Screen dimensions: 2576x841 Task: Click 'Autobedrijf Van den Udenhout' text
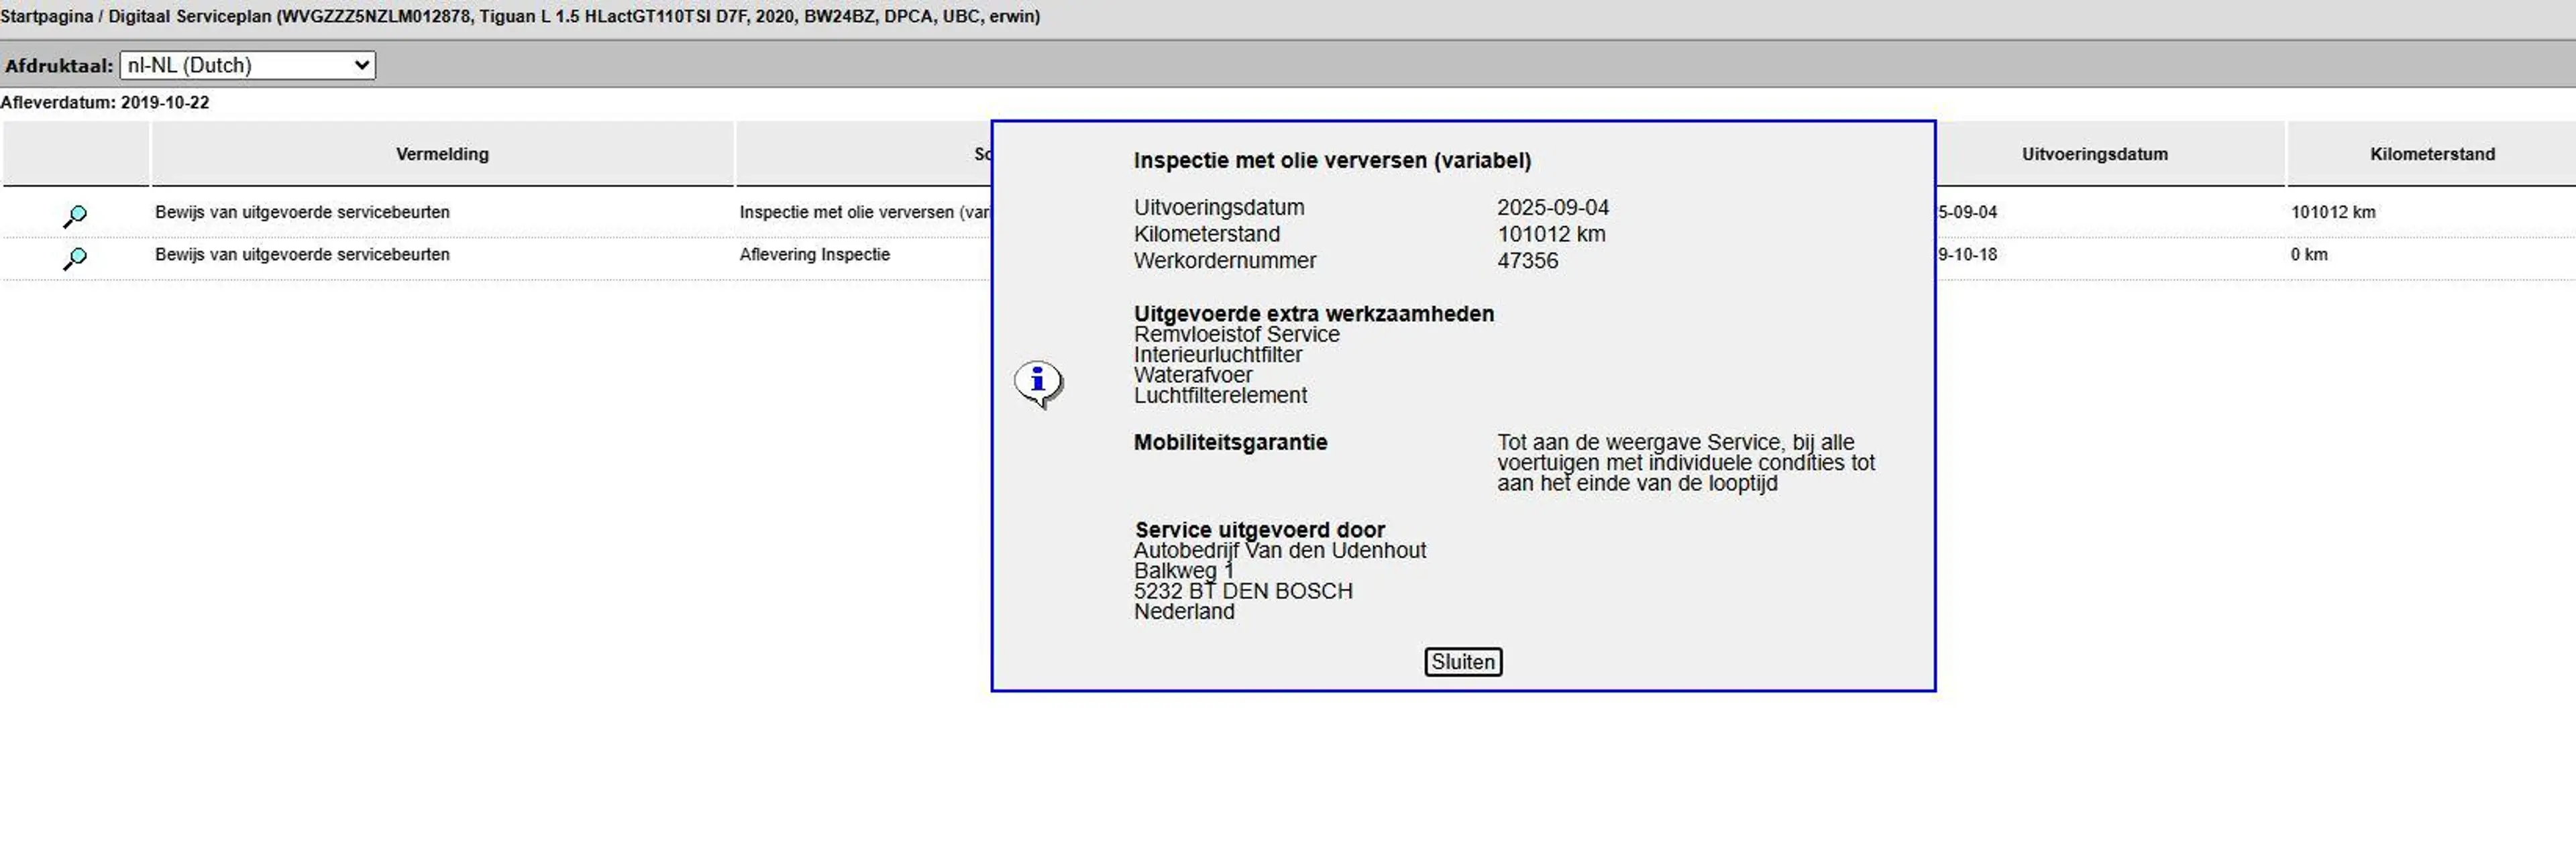point(1279,550)
